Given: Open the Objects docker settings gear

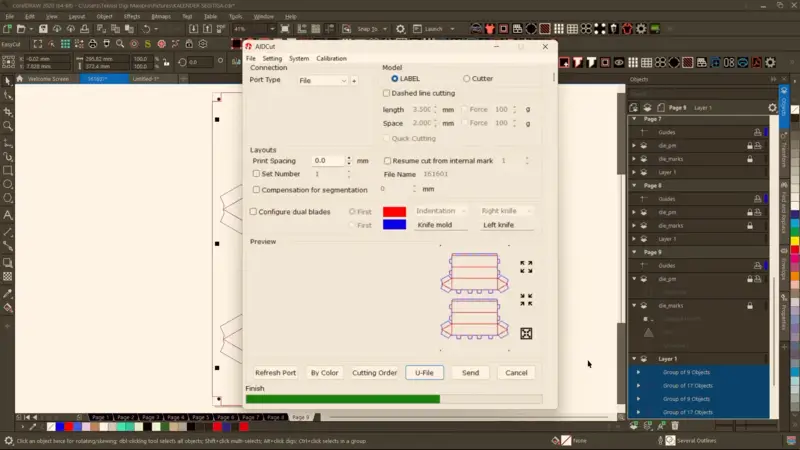Looking at the screenshot, I should point(772,107).
